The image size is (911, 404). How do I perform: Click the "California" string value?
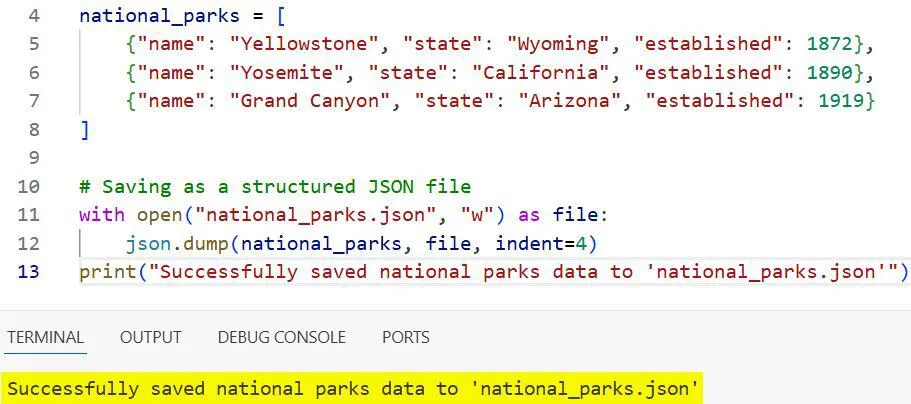[x=537, y=72]
